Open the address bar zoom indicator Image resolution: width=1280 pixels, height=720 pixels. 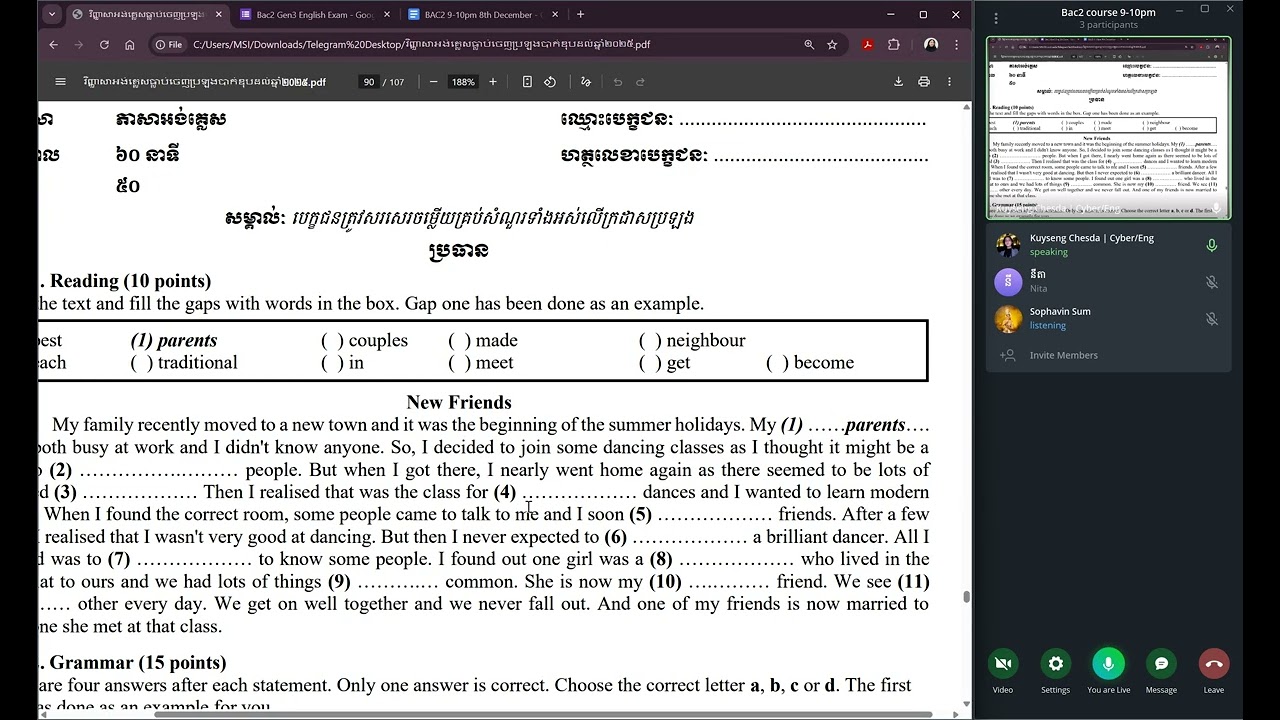coord(809,45)
